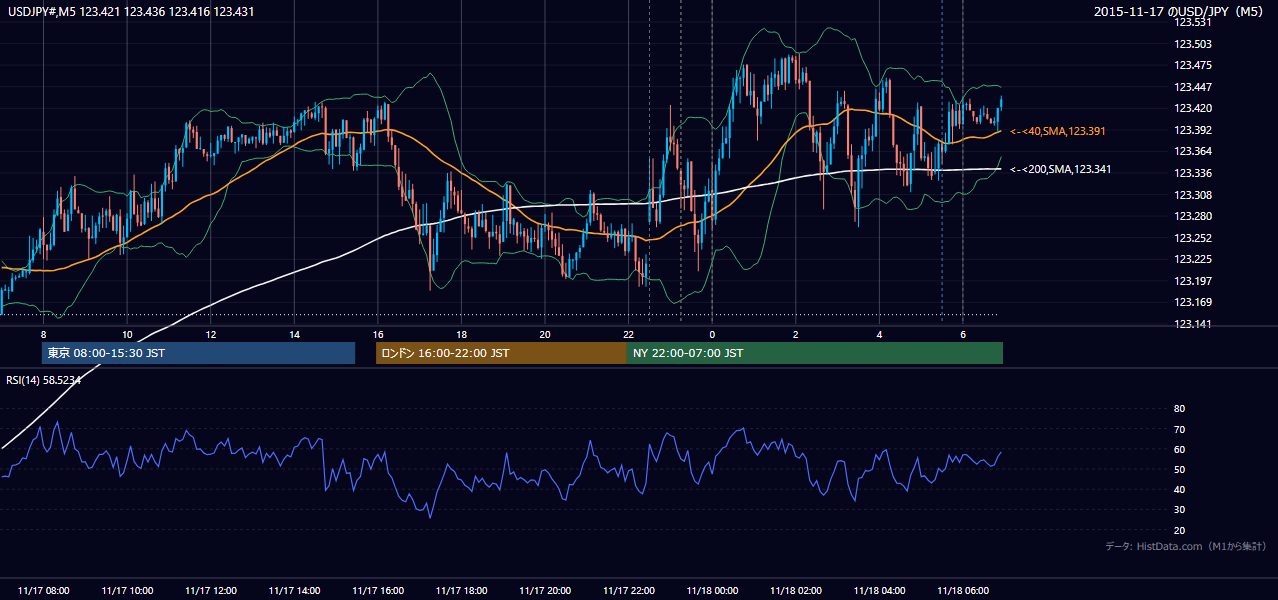The height and width of the screenshot is (600, 1278).
Task: Click bottom time label 11/17 12:00
Action: 211,591
